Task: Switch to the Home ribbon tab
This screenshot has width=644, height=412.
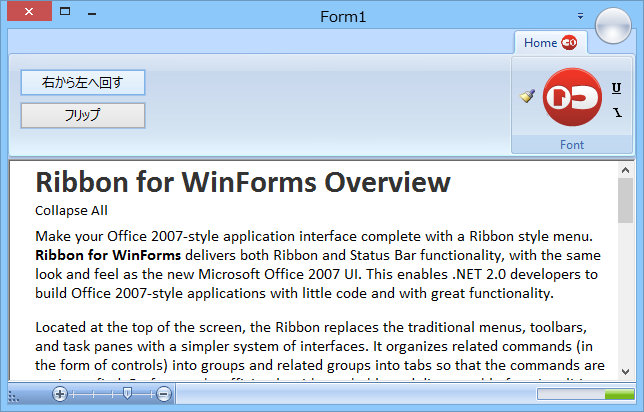Action: click(x=540, y=42)
